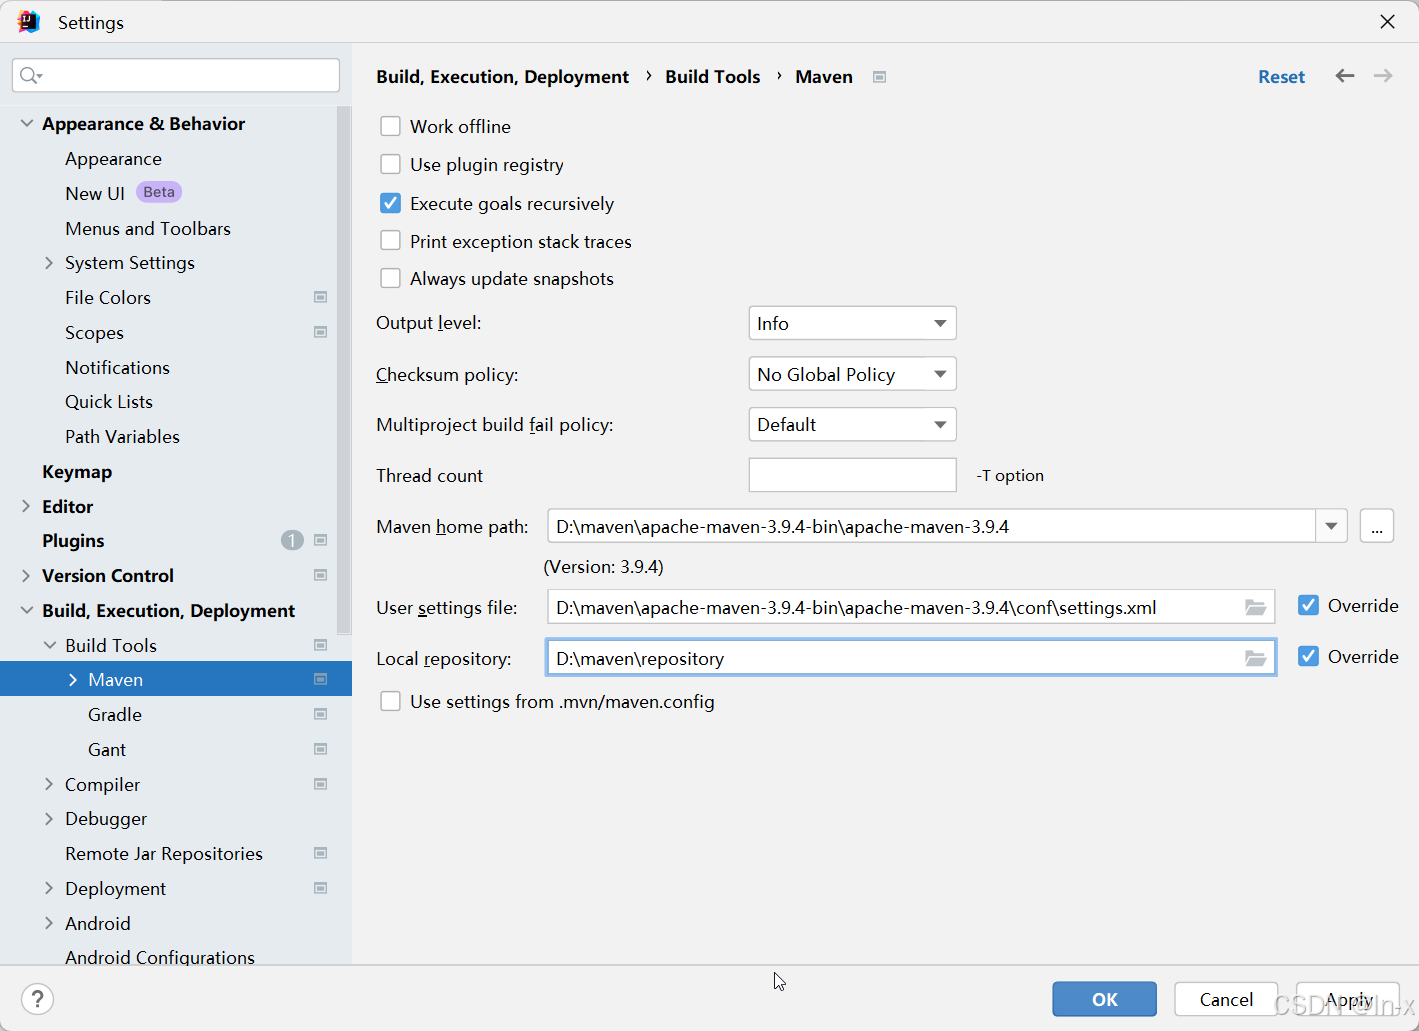Click the settings search field
This screenshot has height=1031, width=1419.
tap(176, 76)
